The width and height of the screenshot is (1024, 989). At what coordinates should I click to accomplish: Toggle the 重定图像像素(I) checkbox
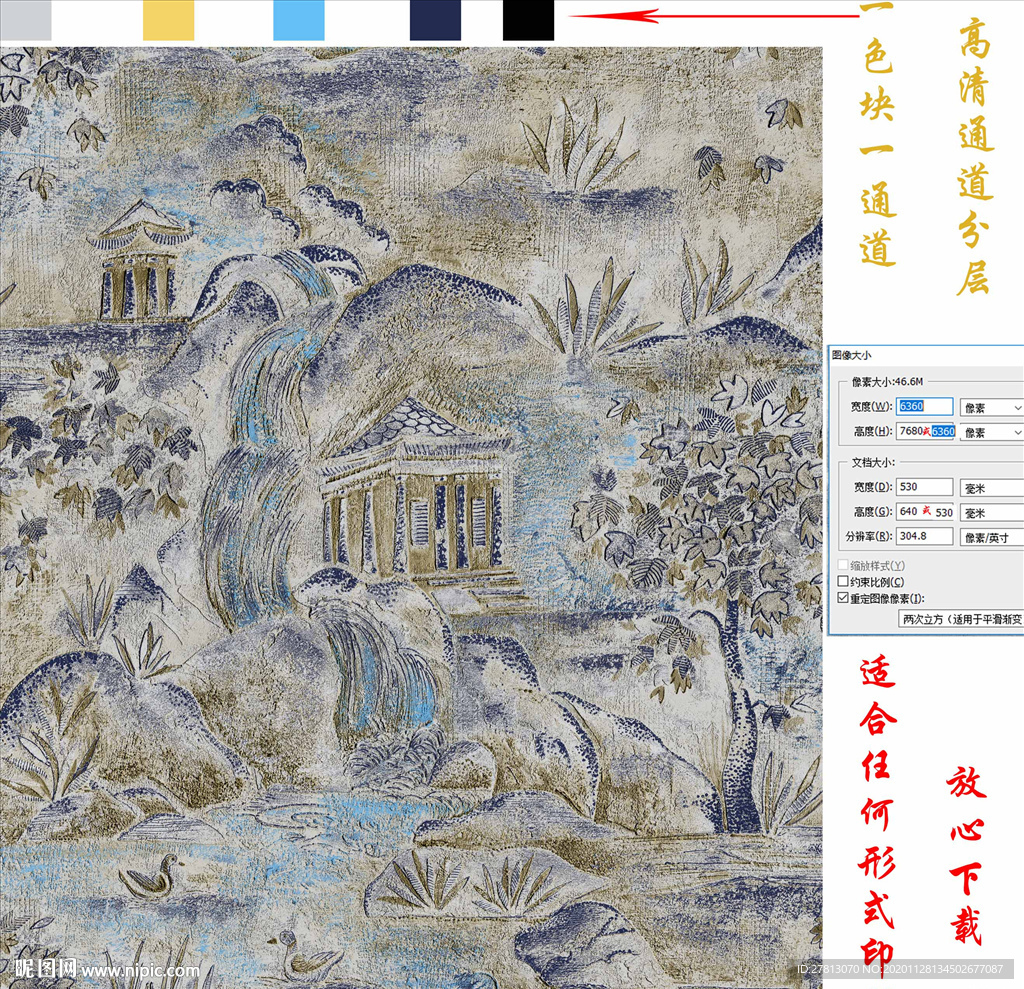coord(843,598)
